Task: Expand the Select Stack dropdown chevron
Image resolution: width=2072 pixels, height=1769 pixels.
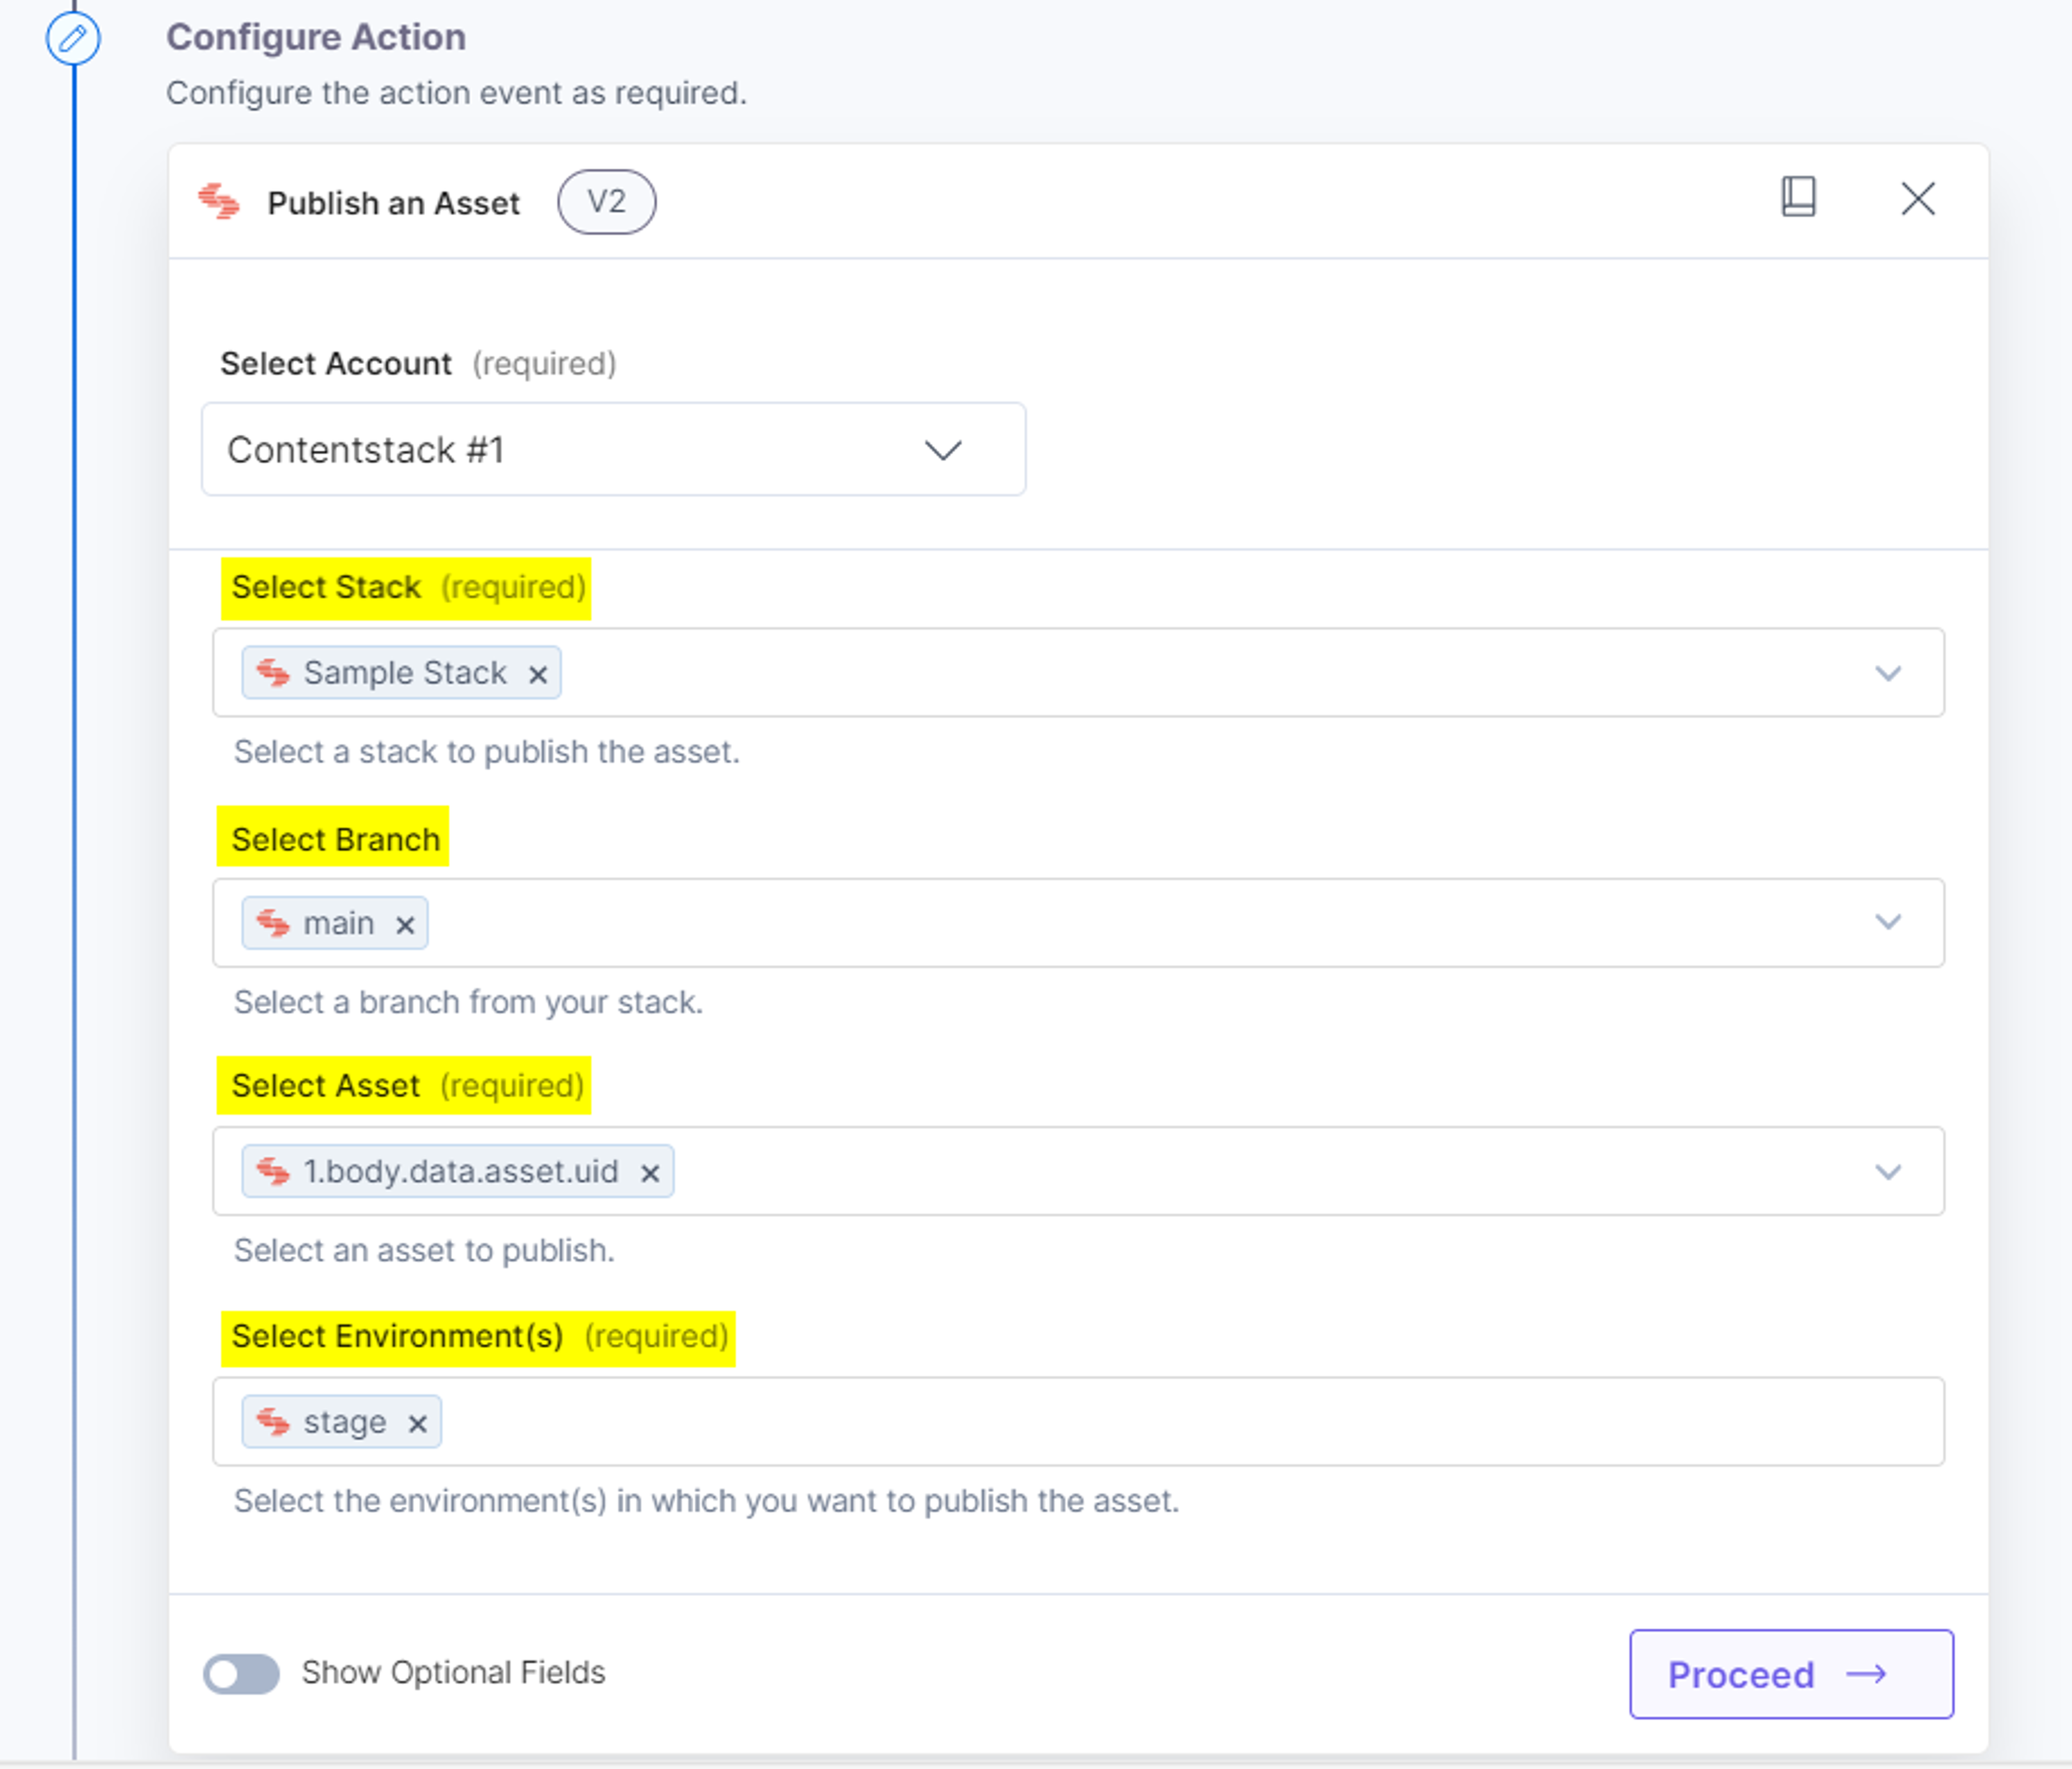Action: [1887, 673]
